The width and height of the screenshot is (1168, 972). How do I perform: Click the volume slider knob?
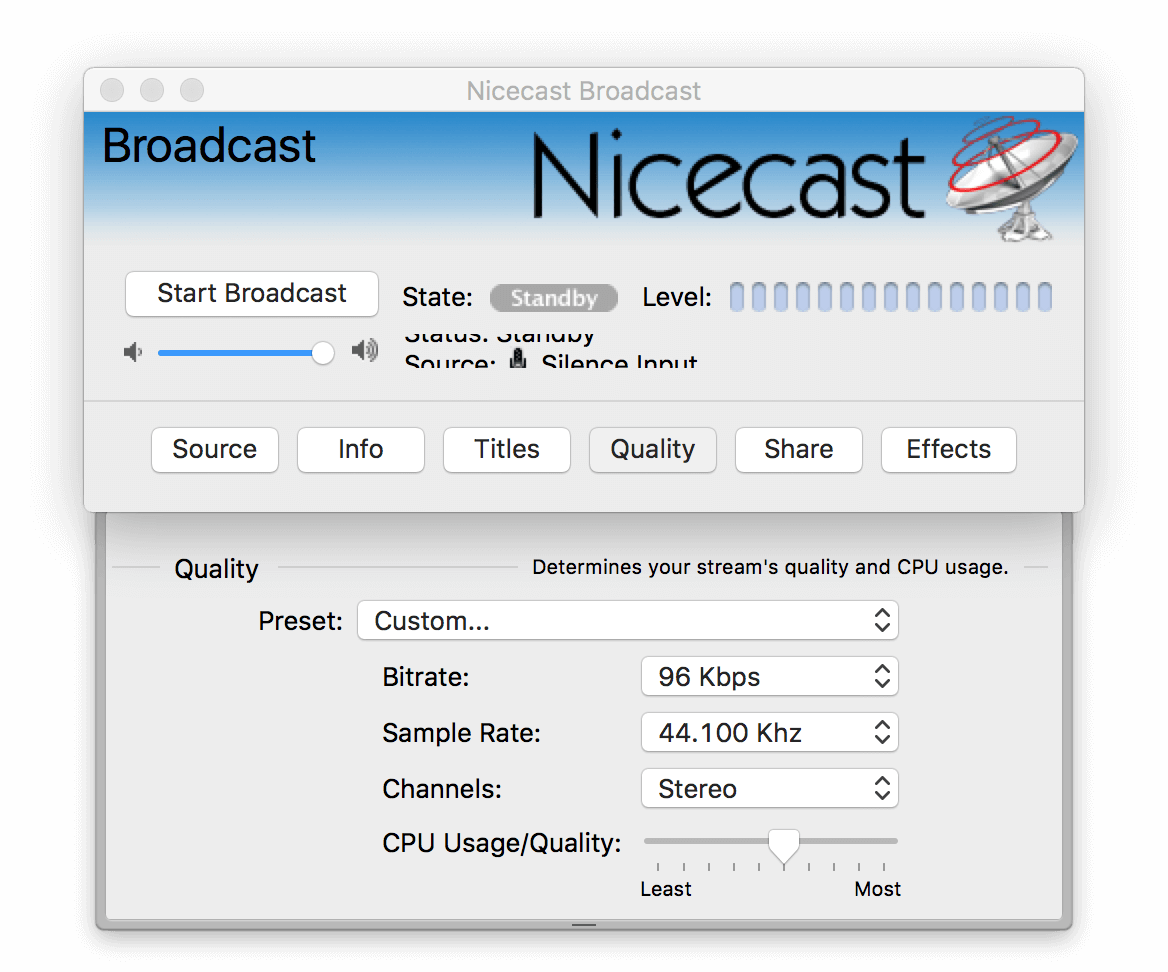click(323, 352)
